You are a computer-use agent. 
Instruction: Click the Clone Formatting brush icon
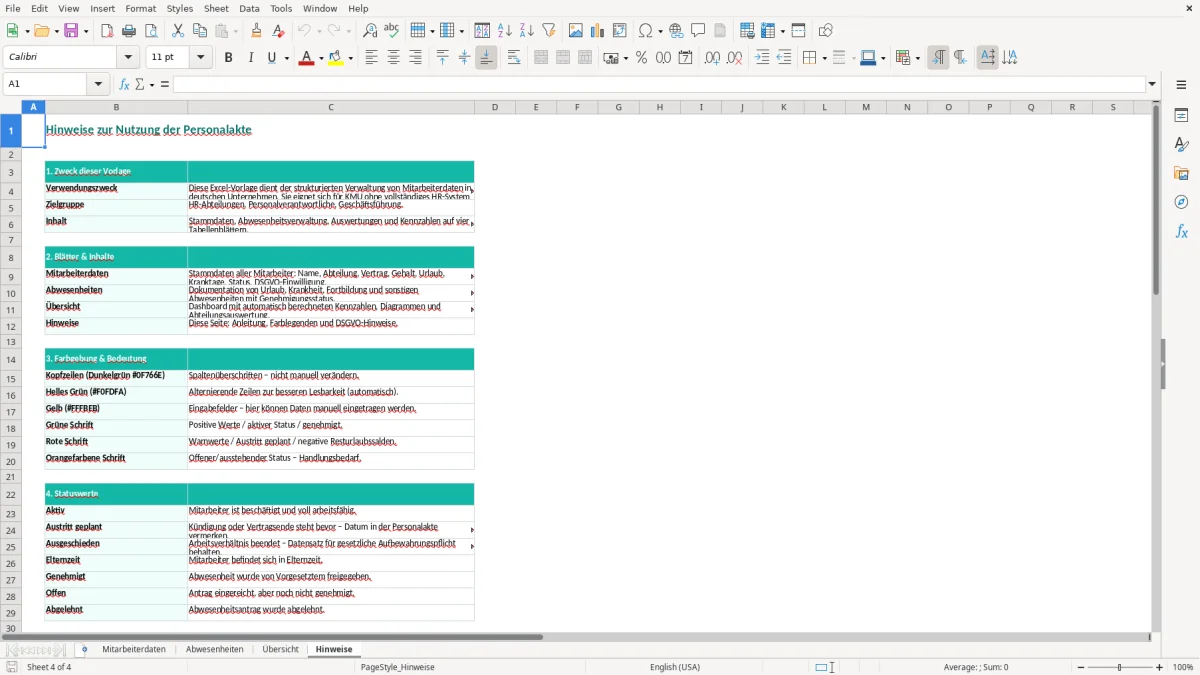coord(256,31)
